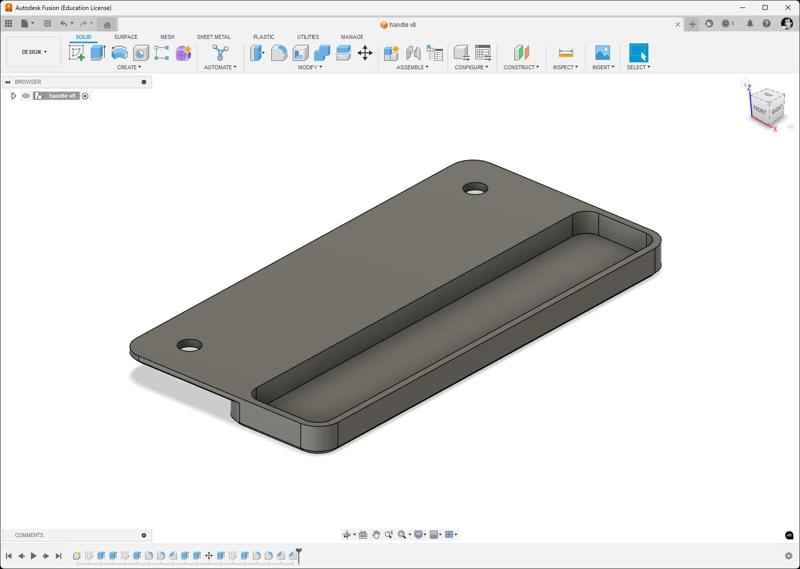This screenshot has width=800, height=569.
Task: Open the File menu dropdown
Action: [28, 23]
